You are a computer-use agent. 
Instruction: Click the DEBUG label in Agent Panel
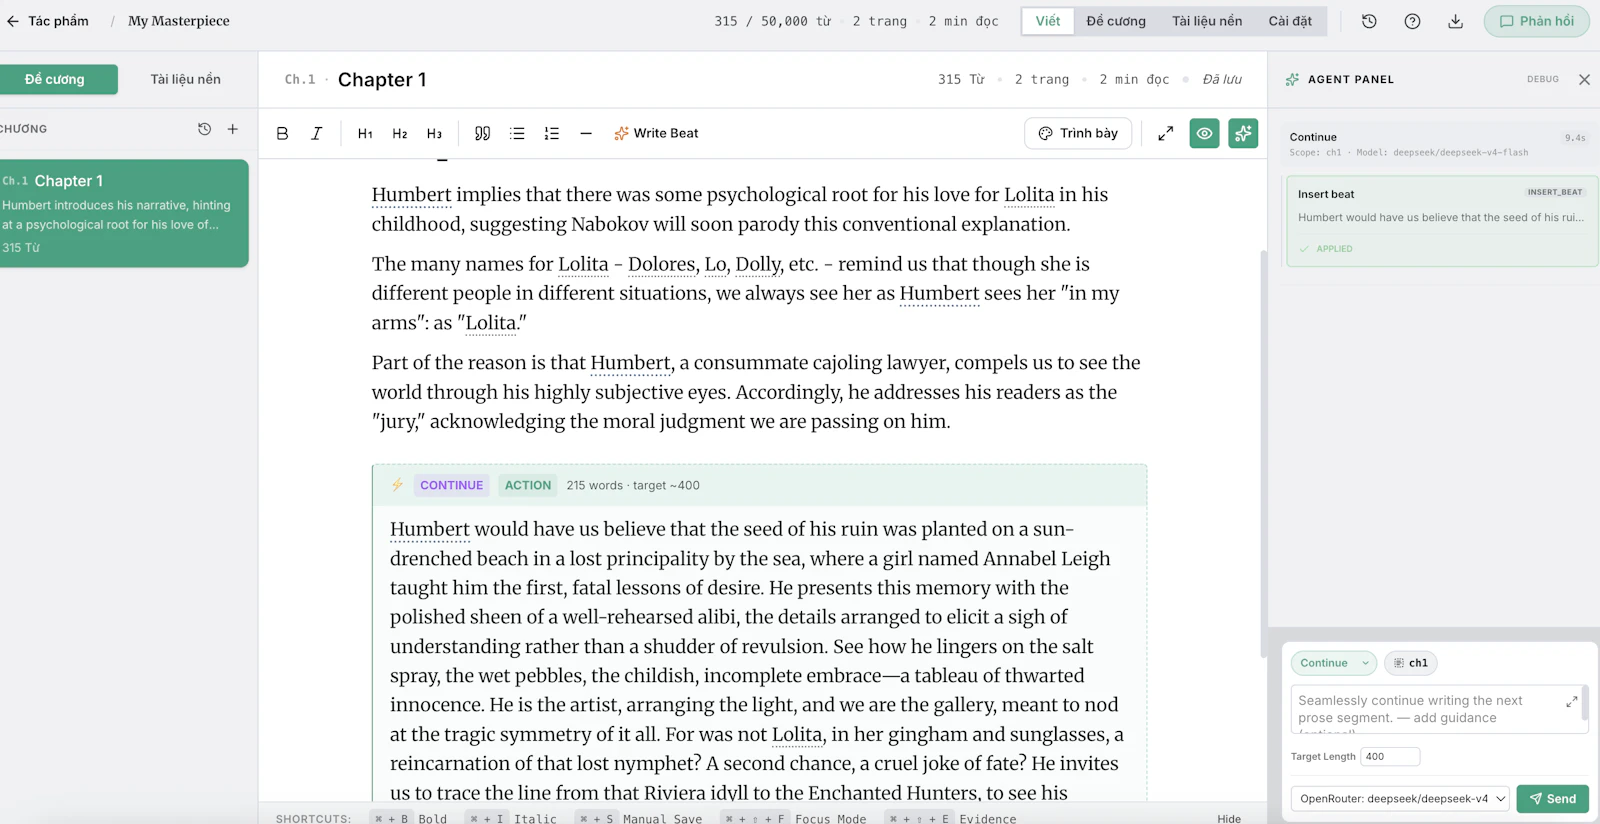[x=1543, y=79]
